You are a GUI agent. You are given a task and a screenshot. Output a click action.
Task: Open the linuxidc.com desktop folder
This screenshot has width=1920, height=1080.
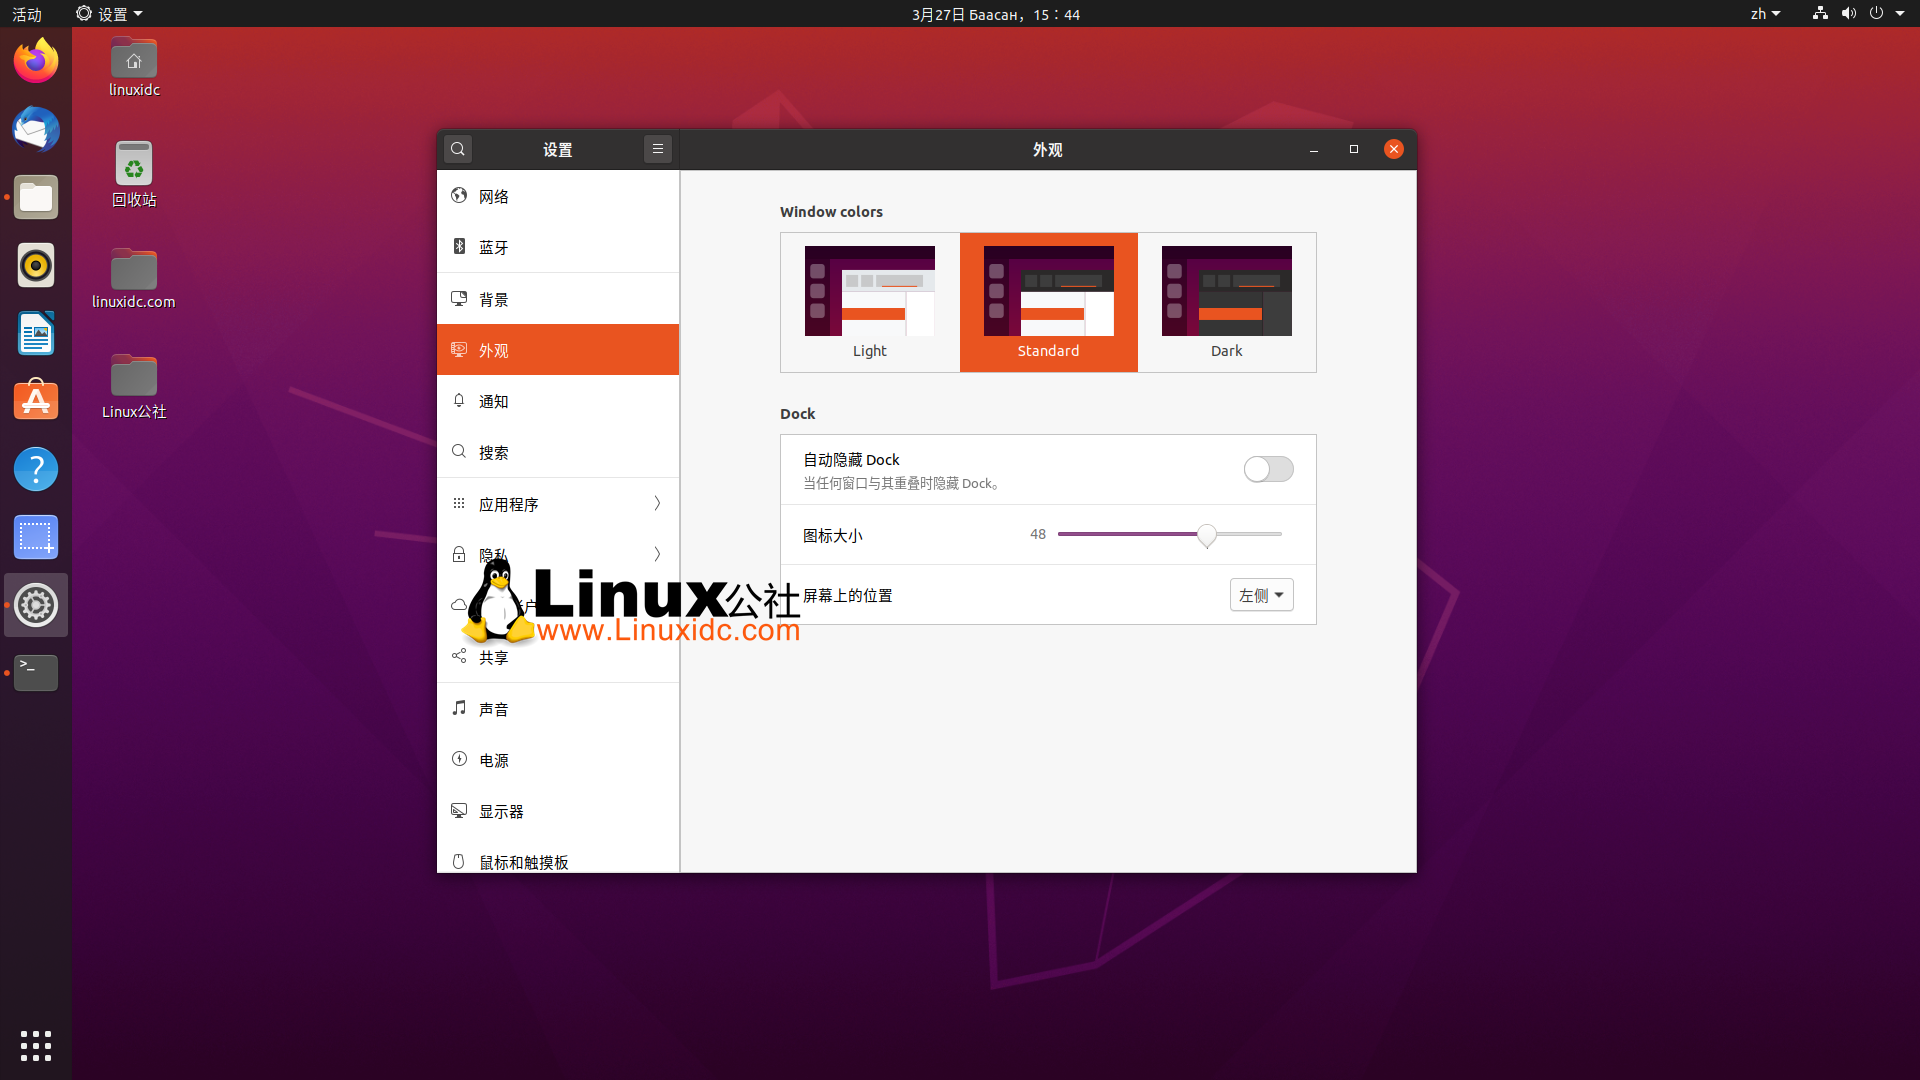tap(134, 279)
